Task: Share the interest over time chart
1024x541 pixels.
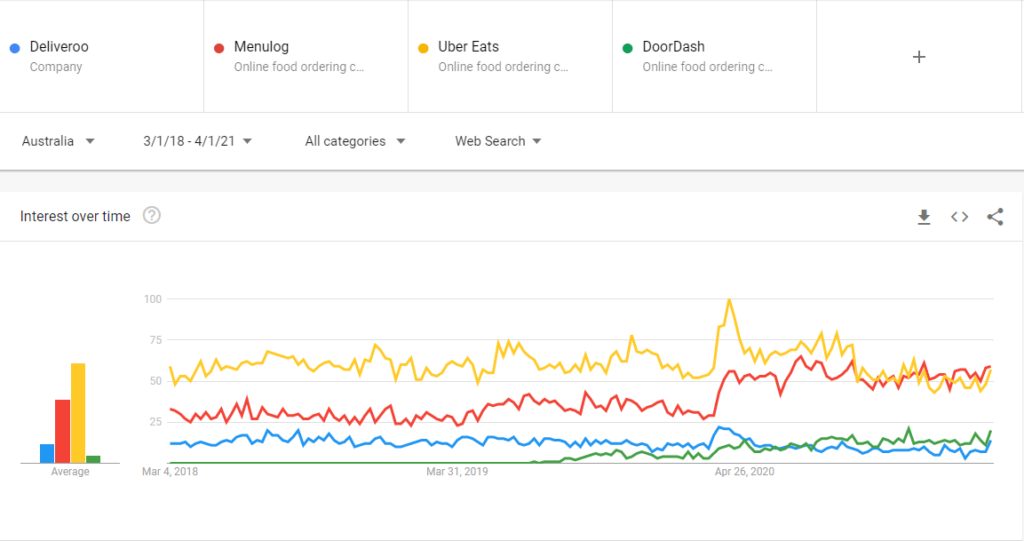Action: click(x=995, y=217)
